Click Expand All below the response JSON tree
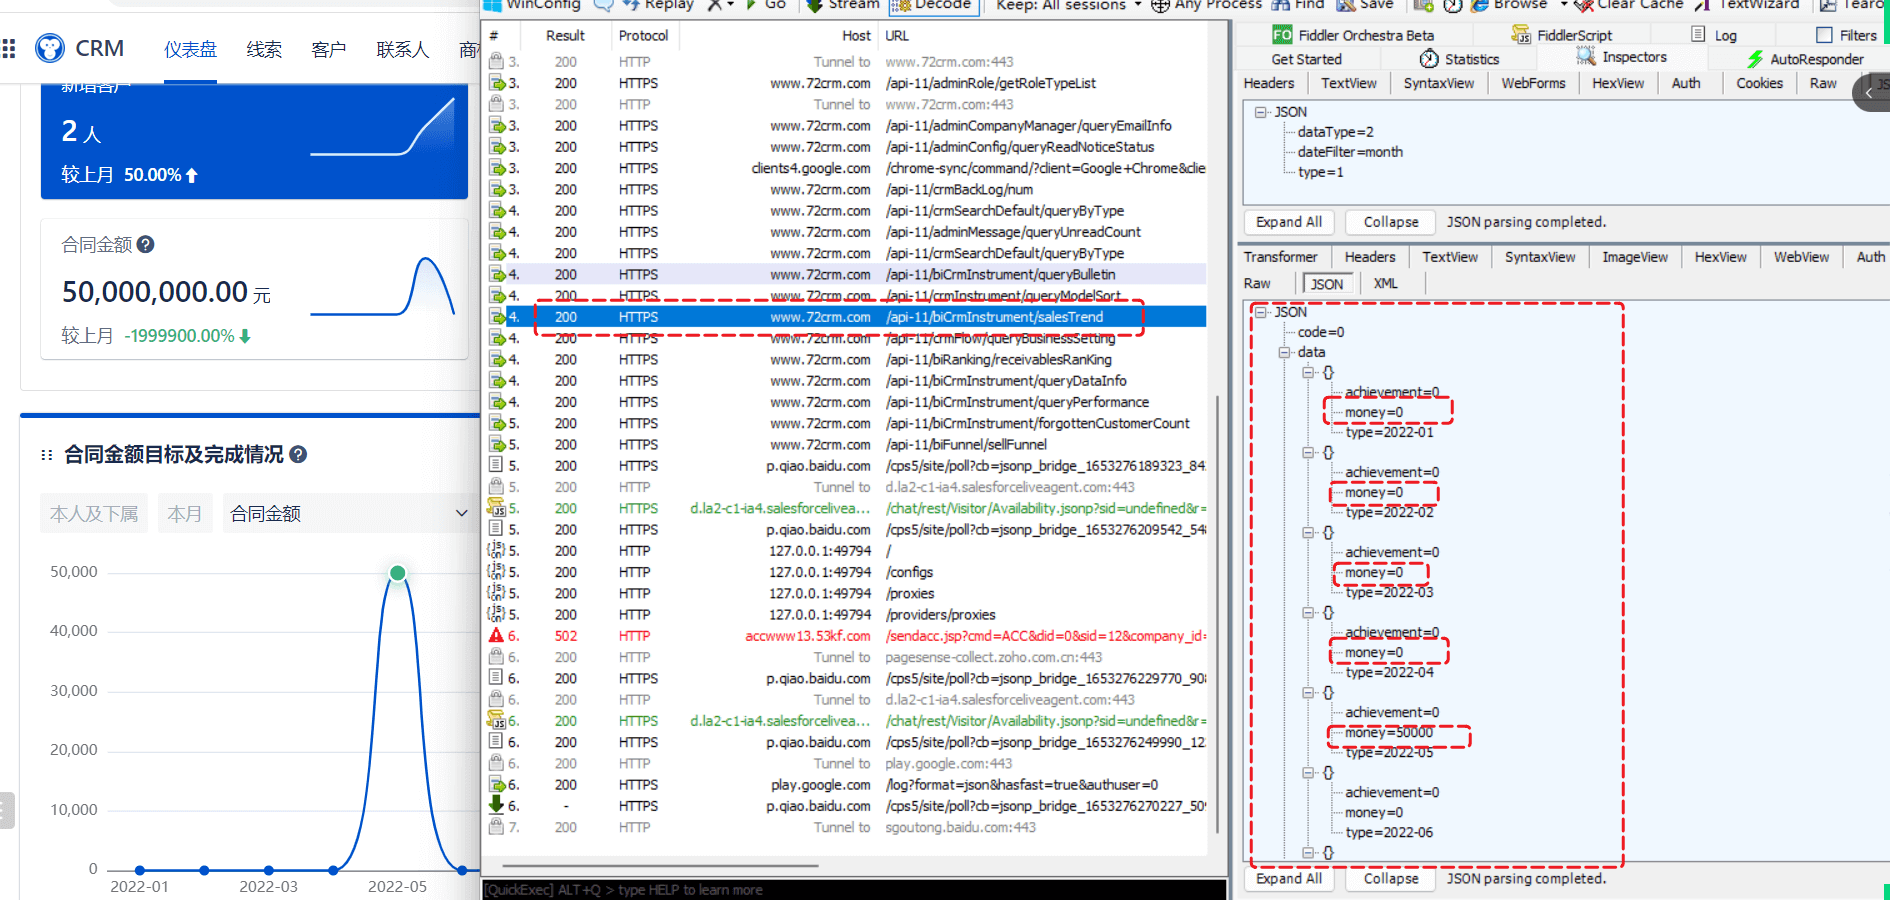This screenshot has width=1890, height=900. click(1288, 878)
